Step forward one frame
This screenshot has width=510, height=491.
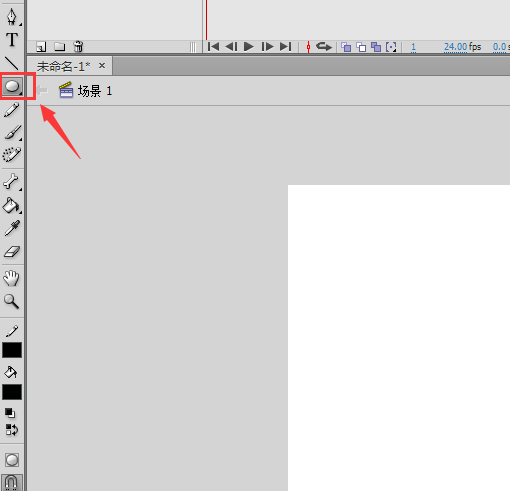tap(267, 47)
